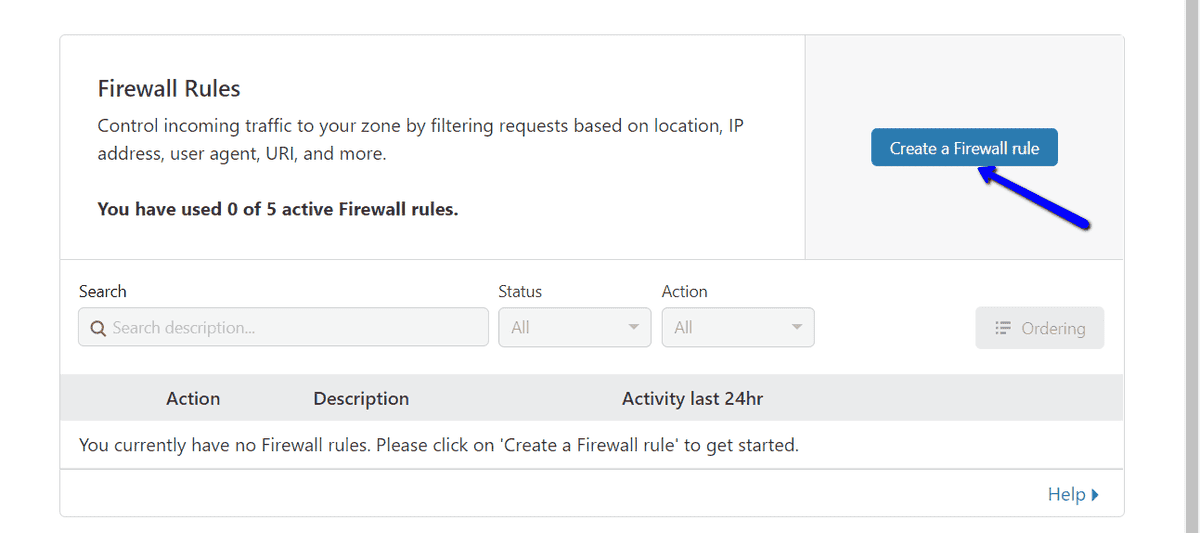Open the Status filter dropdown

(x=575, y=327)
